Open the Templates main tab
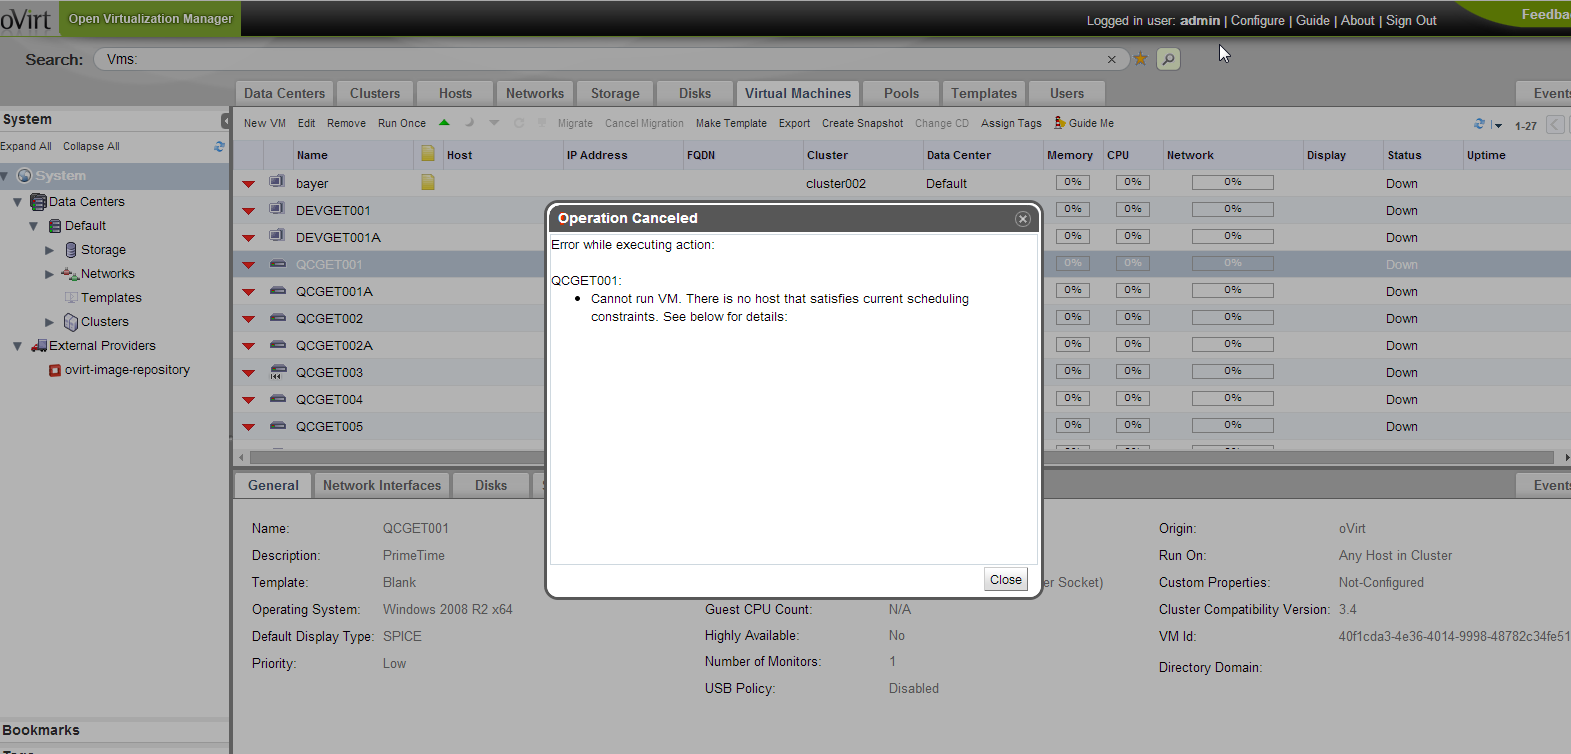Screen dimensions: 1571x754 [983, 93]
